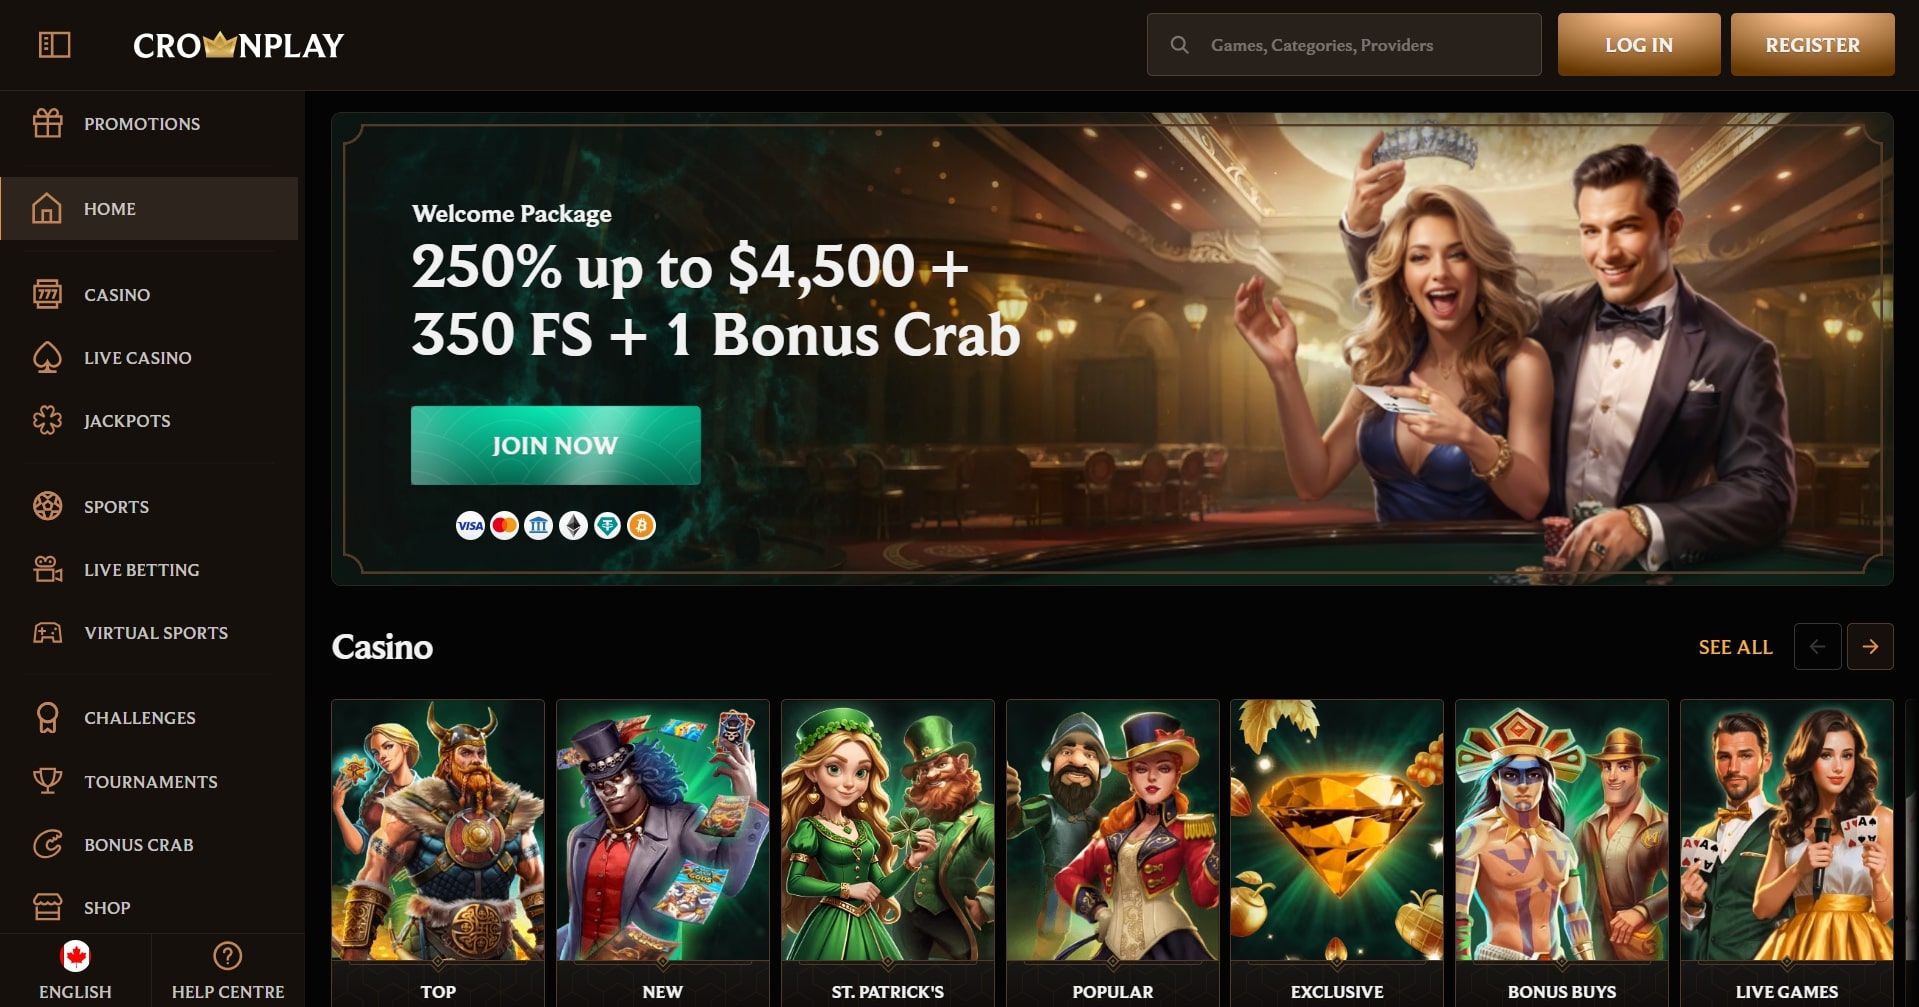Show next Casino categories arrow
The height and width of the screenshot is (1007, 1919).
pyautogui.click(x=1870, y=647)
